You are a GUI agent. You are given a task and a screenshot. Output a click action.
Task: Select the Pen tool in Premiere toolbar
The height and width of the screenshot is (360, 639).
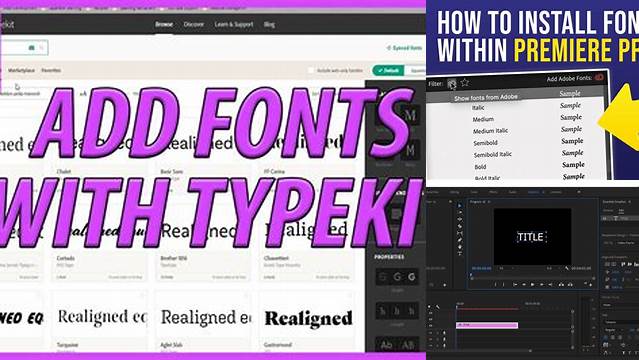[460, 240]
